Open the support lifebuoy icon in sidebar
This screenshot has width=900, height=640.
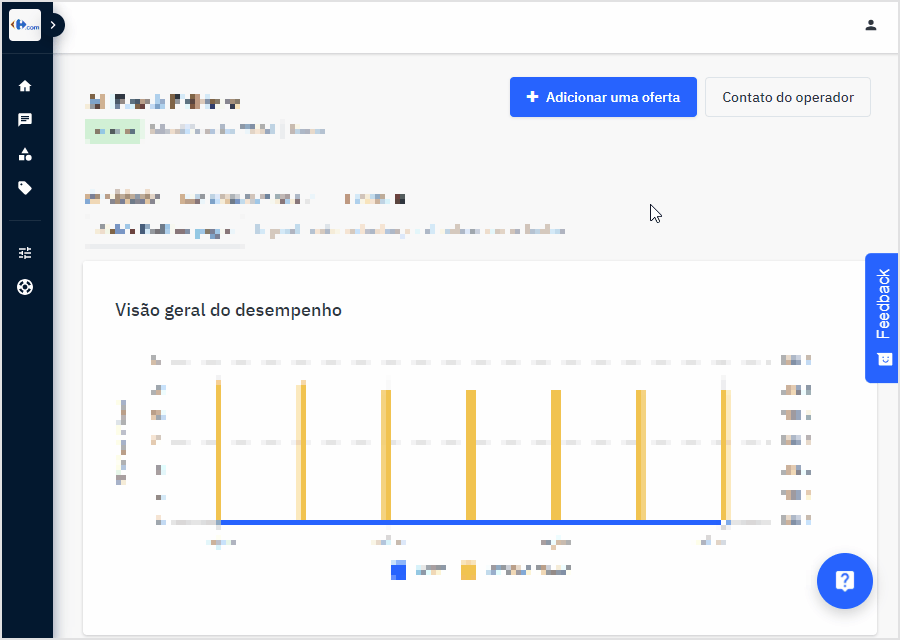pyautogui.click(x=25, y=287)
